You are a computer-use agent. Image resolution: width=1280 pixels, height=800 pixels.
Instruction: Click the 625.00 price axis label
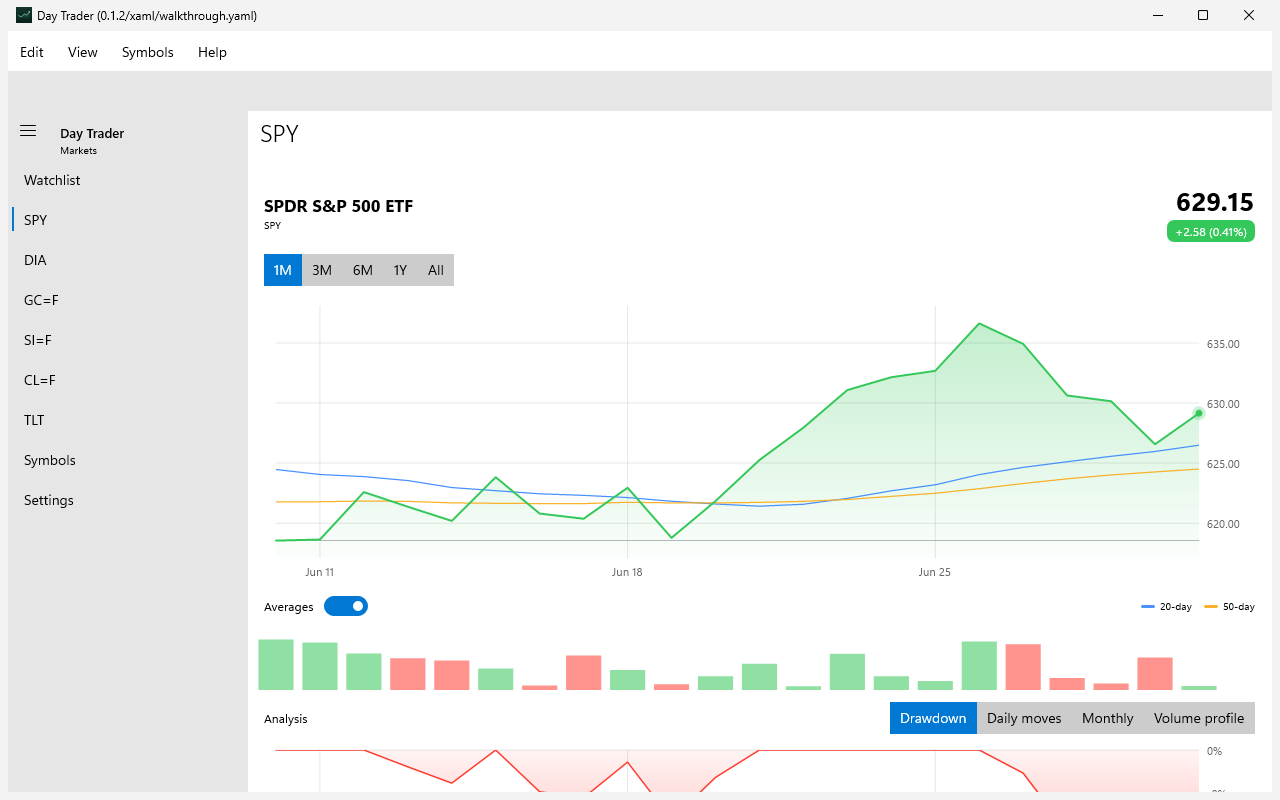1223,464
